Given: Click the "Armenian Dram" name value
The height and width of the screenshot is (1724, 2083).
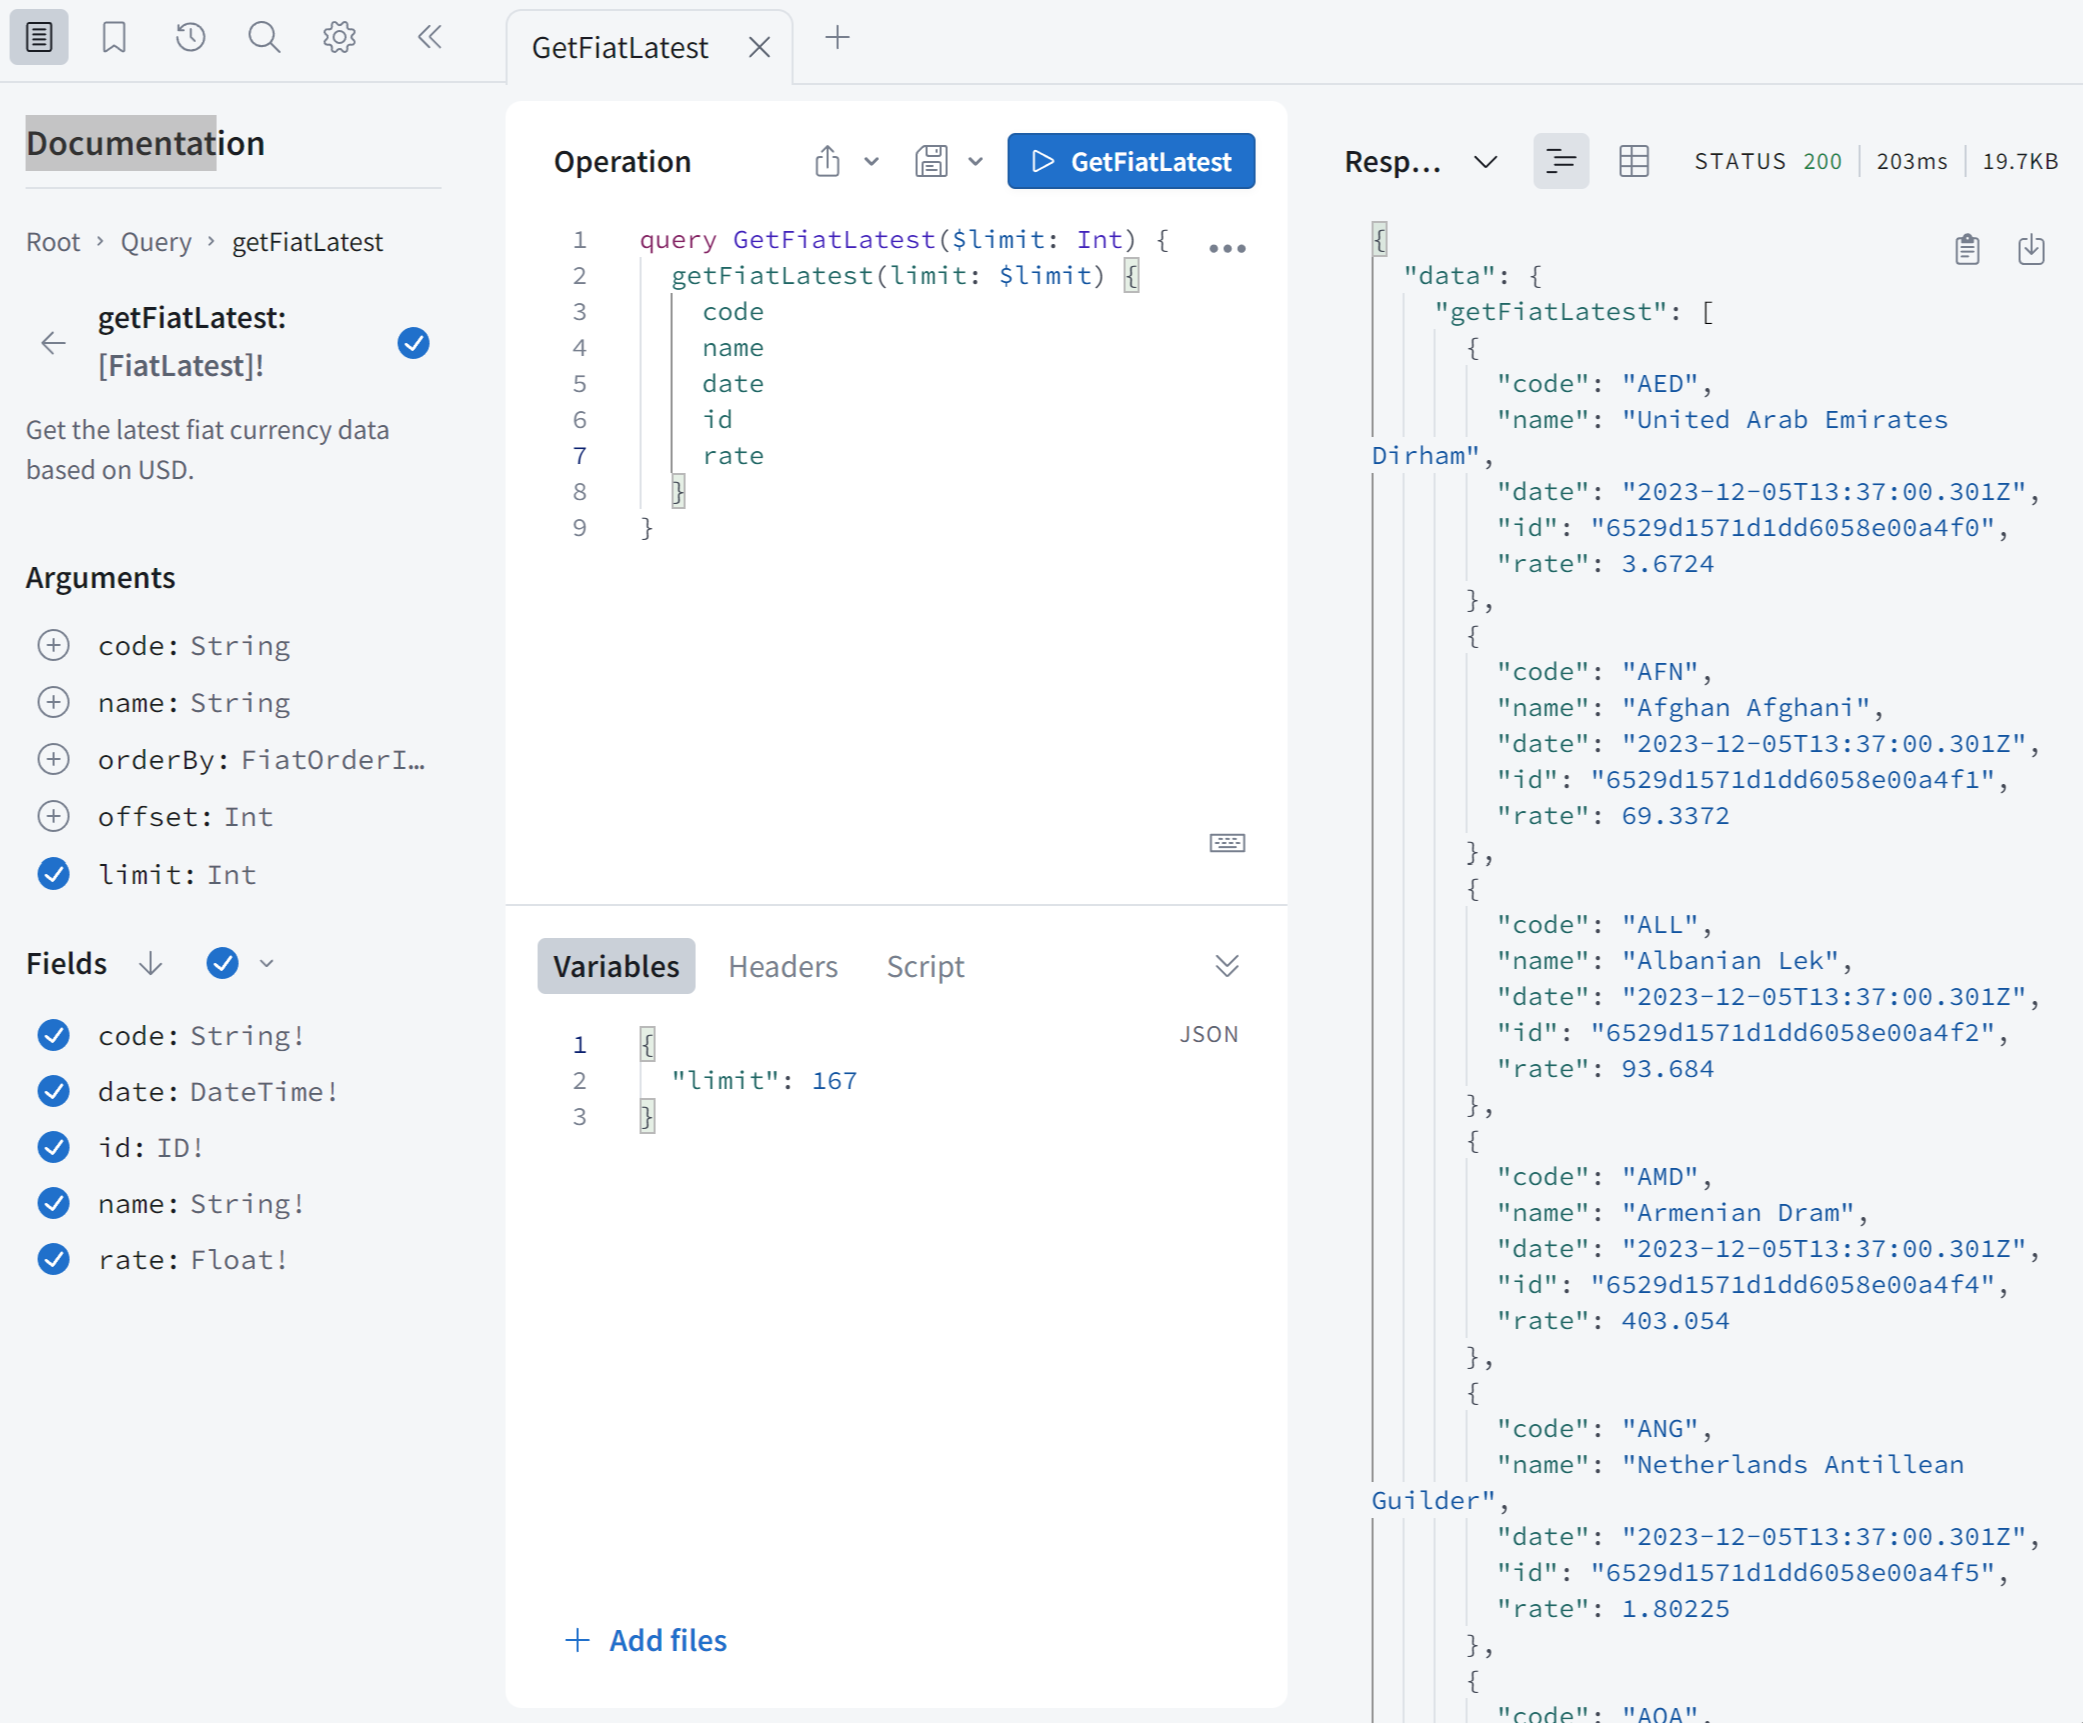Looking at the screenshot, I should tap(1738, 1213).
